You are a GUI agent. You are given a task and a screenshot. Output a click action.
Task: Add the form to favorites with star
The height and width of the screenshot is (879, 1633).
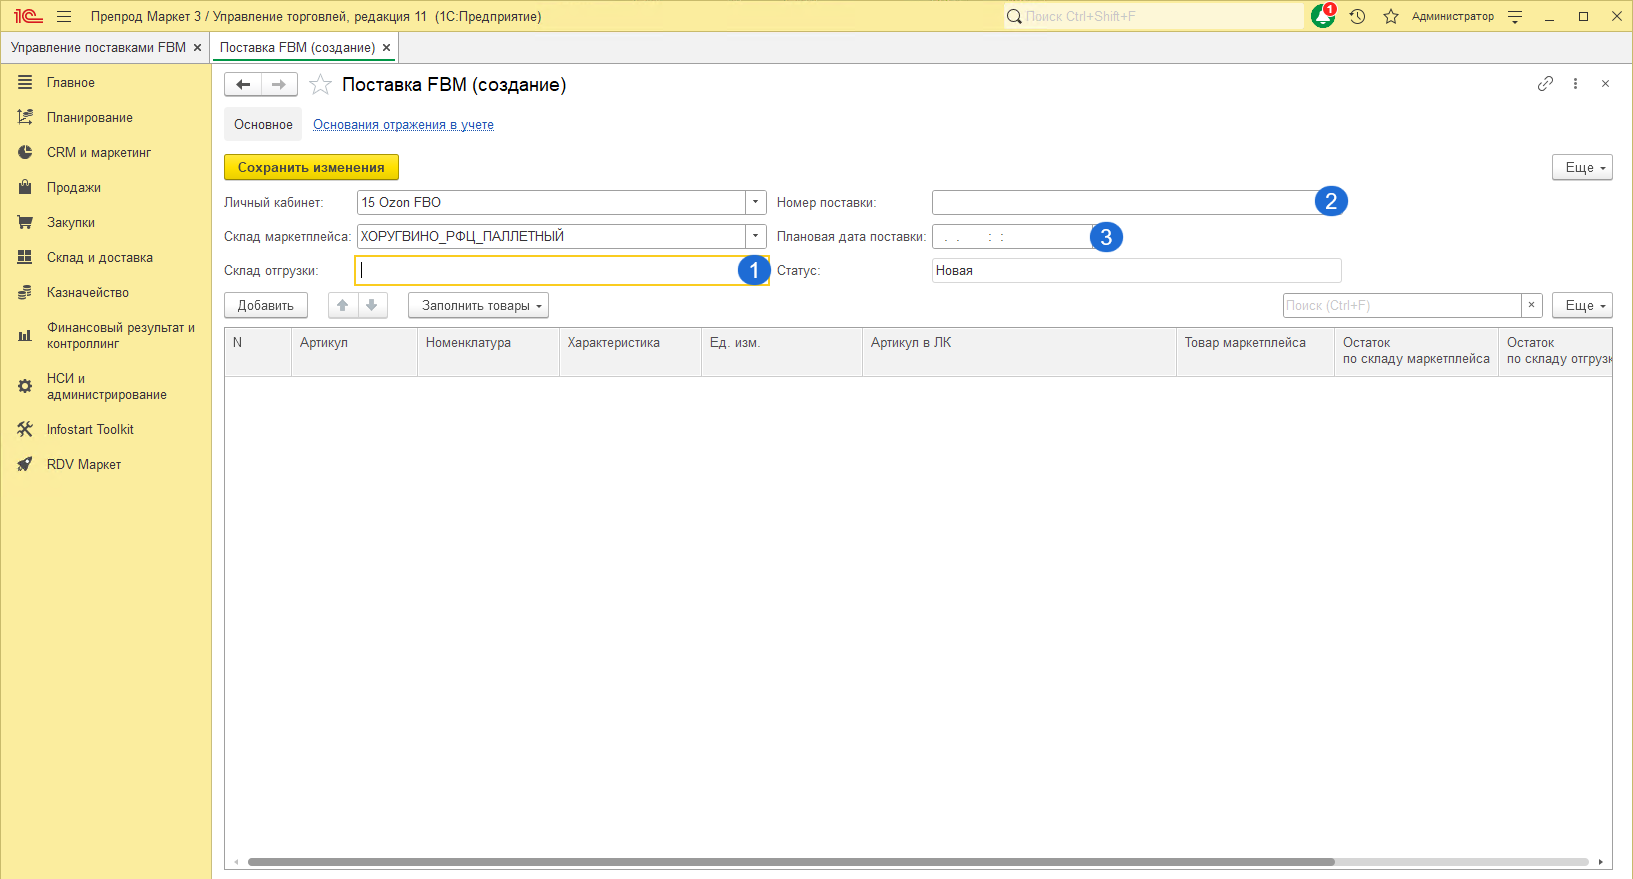point(320,85)
